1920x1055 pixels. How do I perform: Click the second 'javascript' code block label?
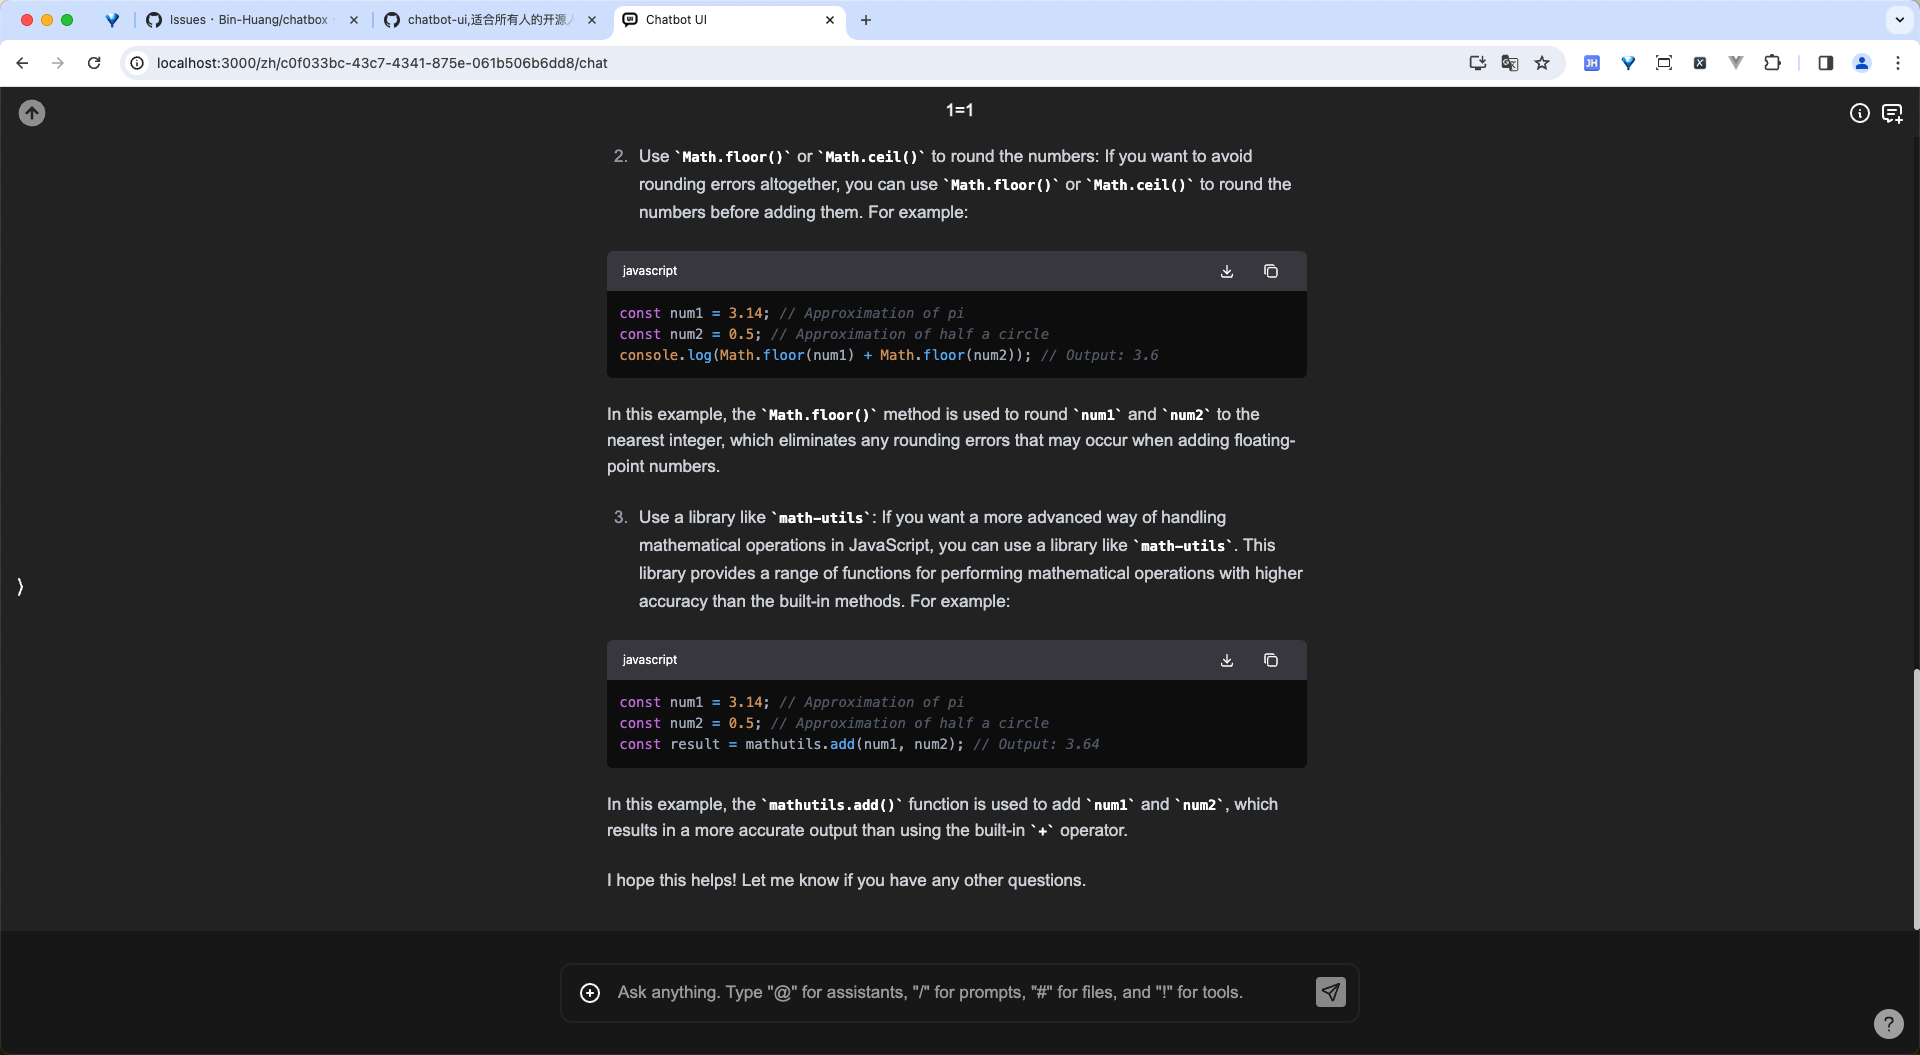point(649,660)
